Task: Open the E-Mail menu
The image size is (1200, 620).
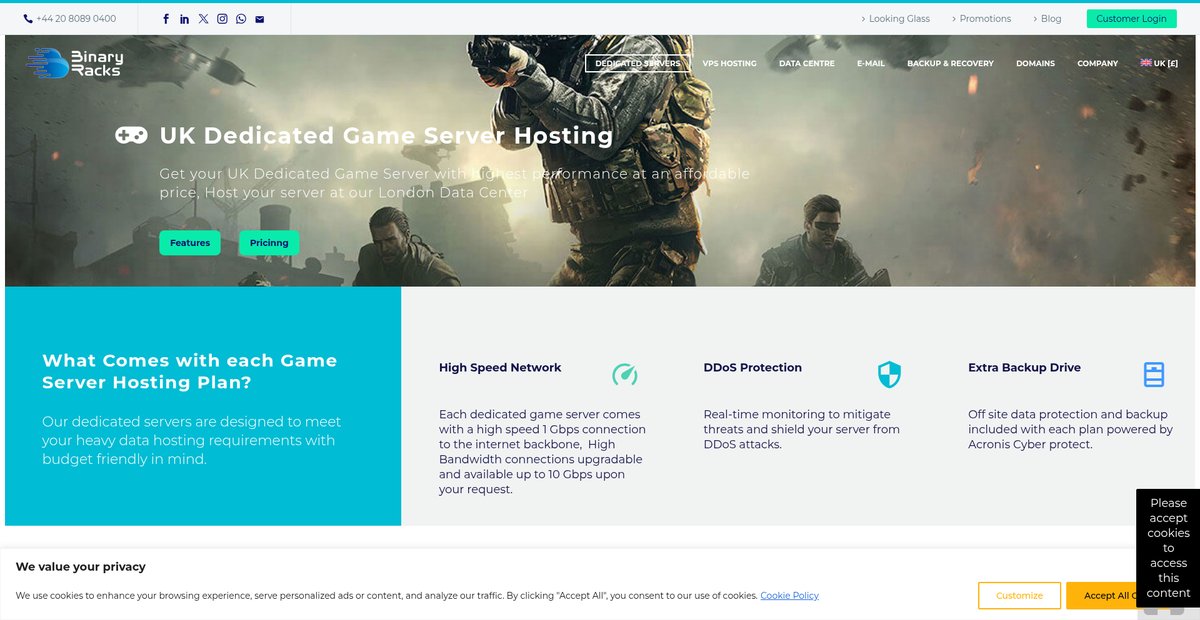Action: click(x=871, y=64)
